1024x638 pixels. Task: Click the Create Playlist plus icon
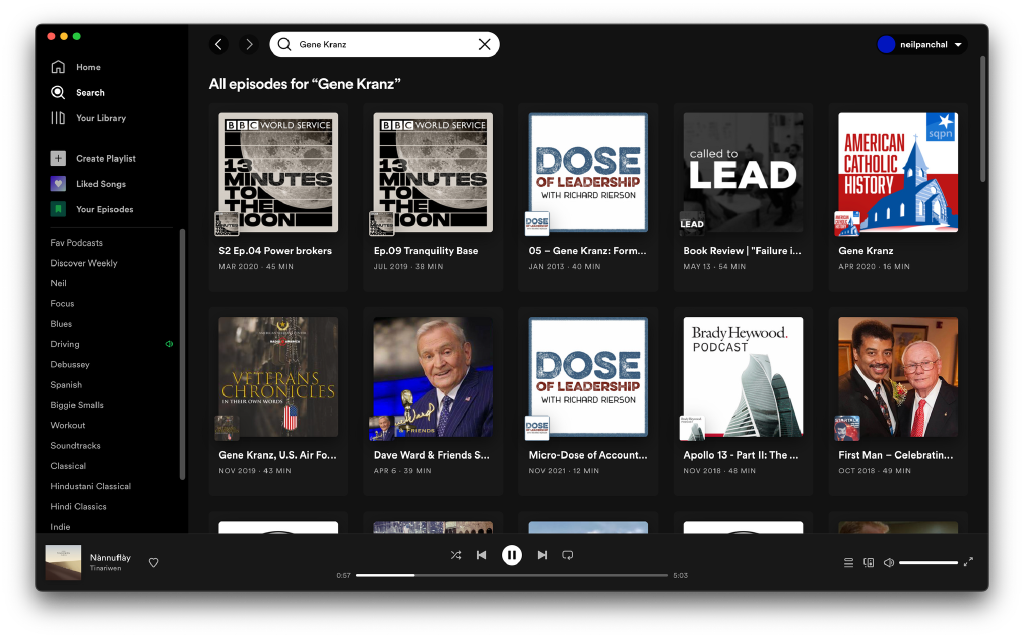click(x=58, y=159)
